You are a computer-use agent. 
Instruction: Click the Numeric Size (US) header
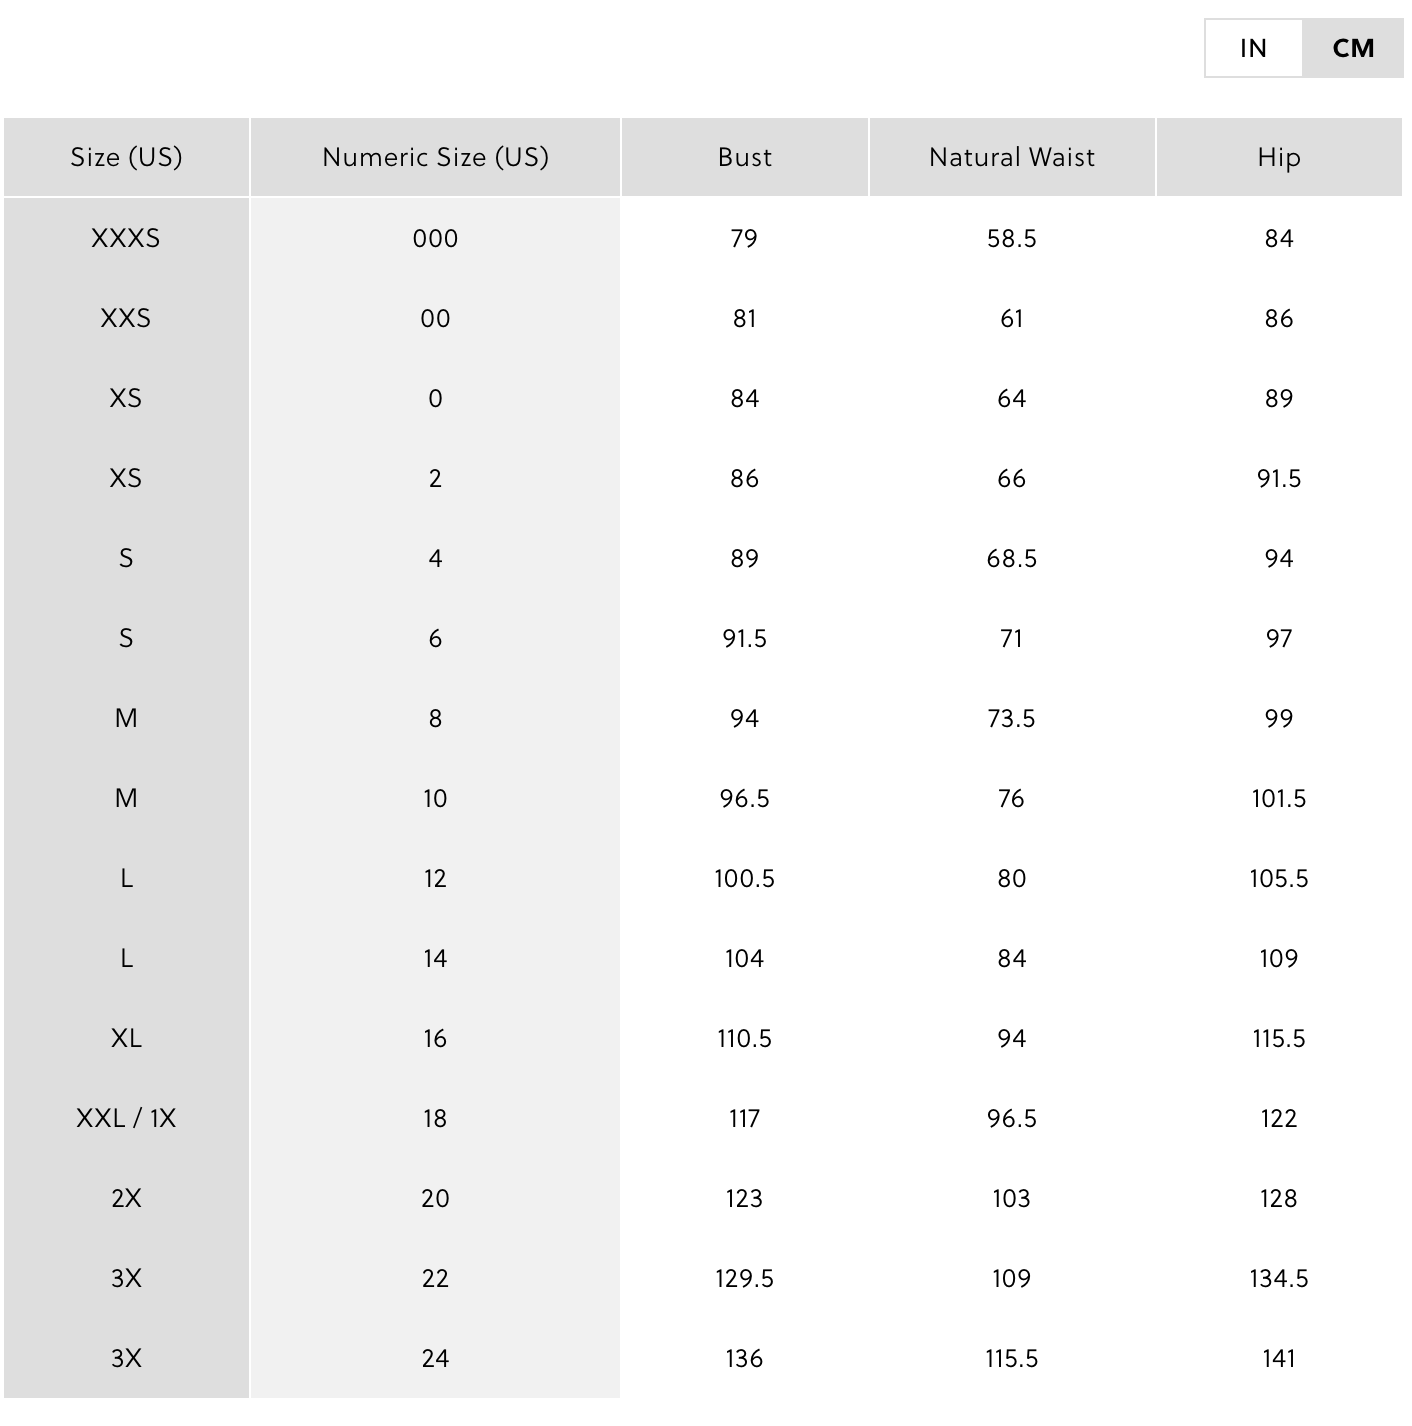(435, 157)
